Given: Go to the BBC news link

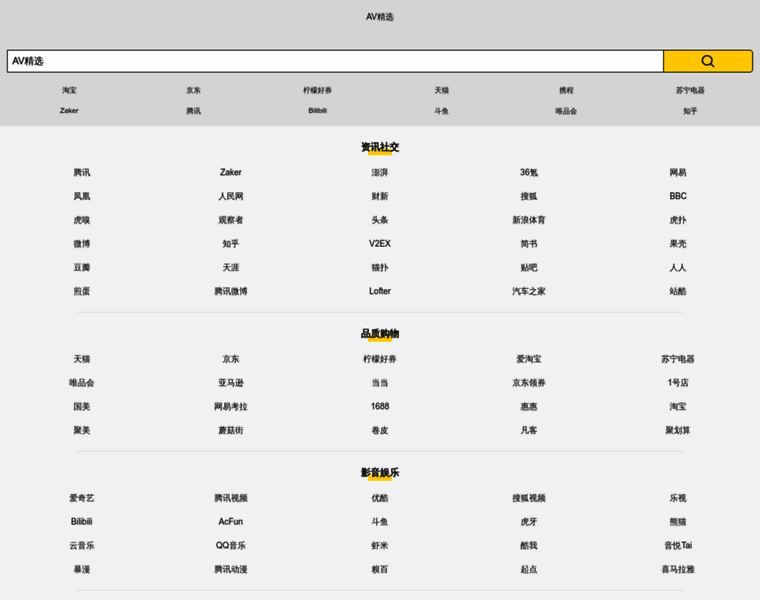Looking at the screenshot, I should [x=678, y=196].
